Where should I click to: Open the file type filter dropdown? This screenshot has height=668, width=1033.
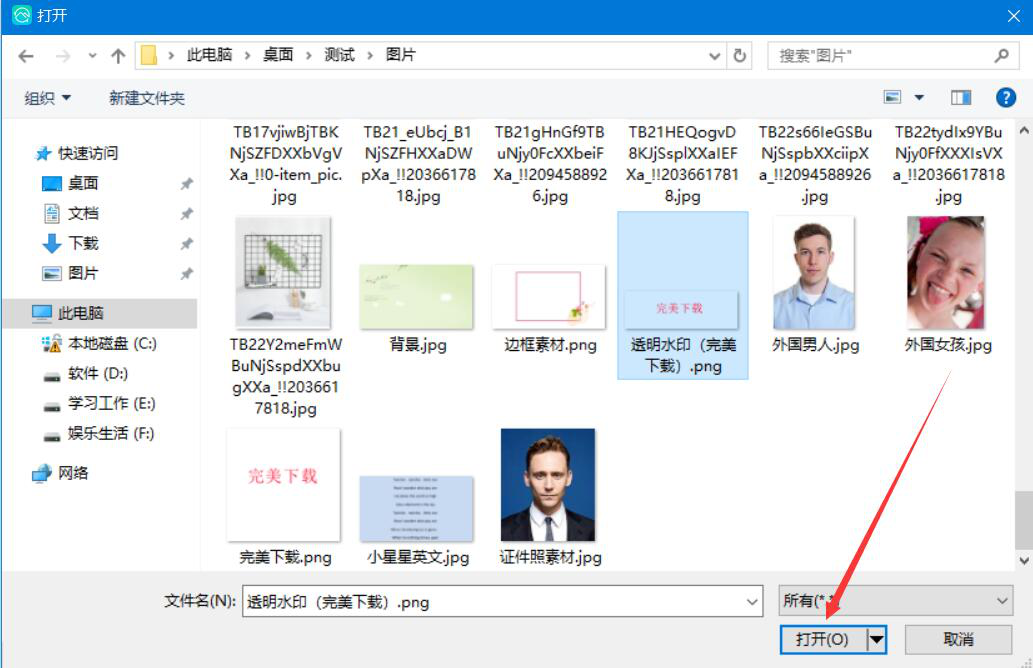[896, 601]
